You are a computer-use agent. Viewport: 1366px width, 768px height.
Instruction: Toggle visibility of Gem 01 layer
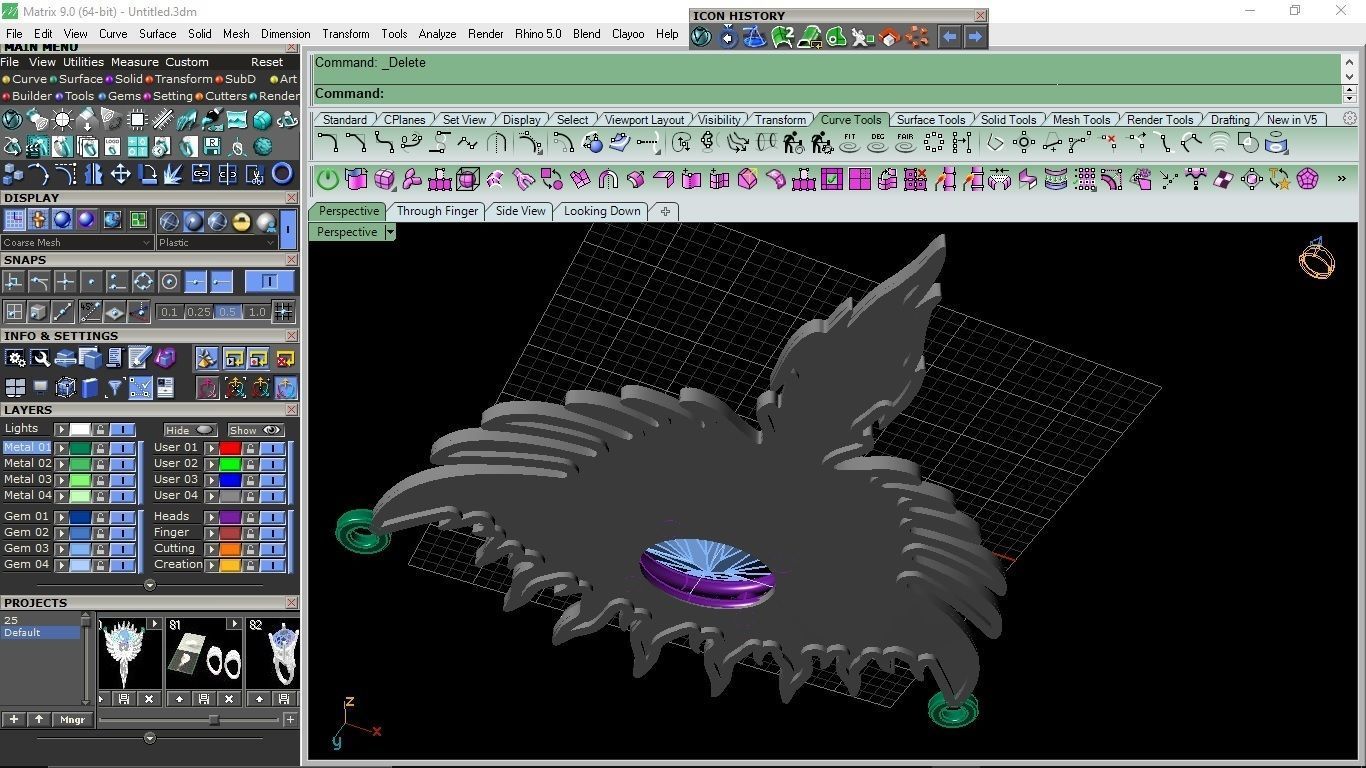pos(122,517)
